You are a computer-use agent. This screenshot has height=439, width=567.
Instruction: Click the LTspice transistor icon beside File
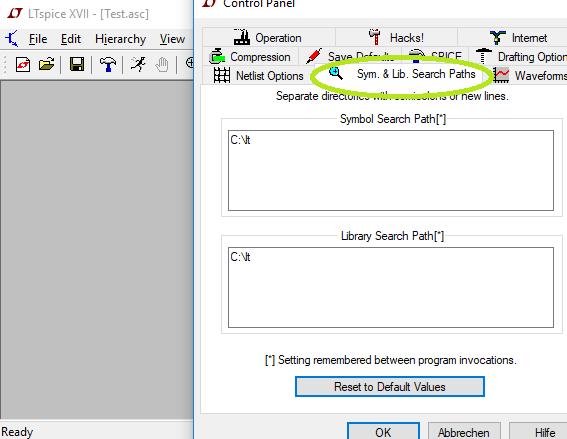click(x=12, y=39)
